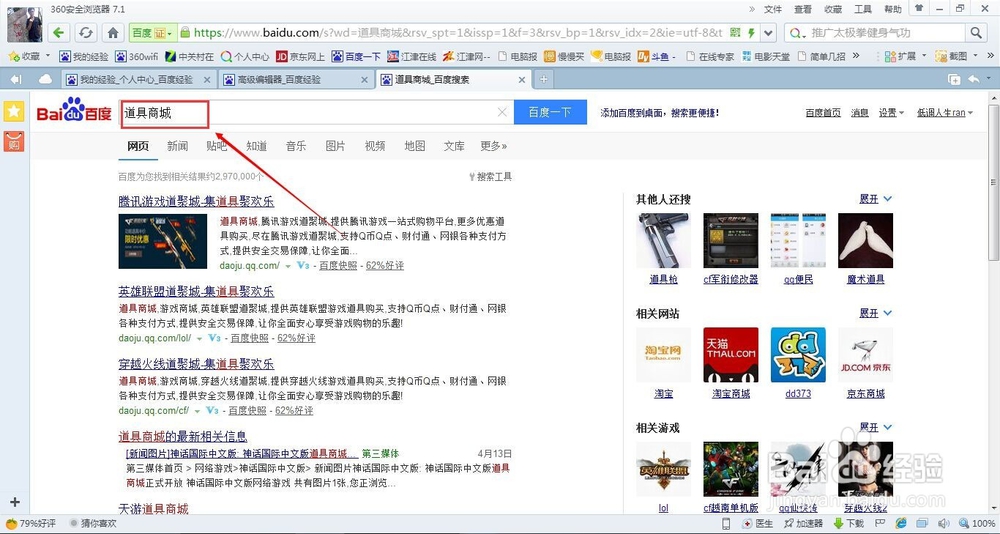Expand 展开 in 其他人还搜 section
The height and width of the screenshot is (534, 1000).
[x=876, y=199]
